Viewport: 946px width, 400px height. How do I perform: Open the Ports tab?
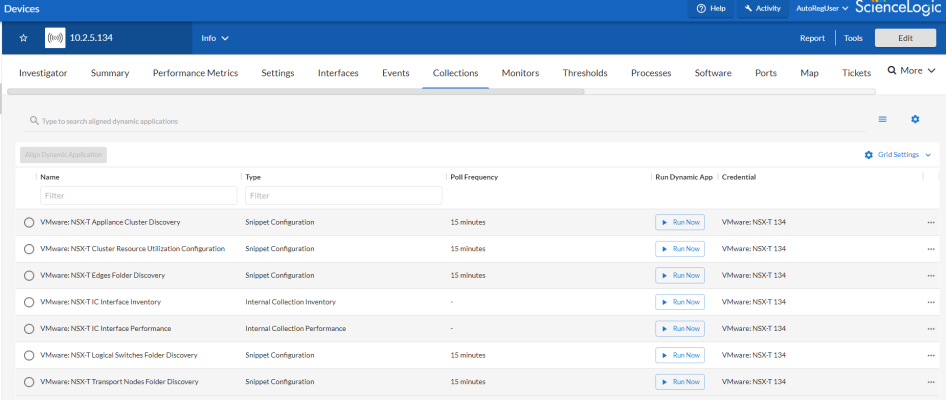[766, 73]
